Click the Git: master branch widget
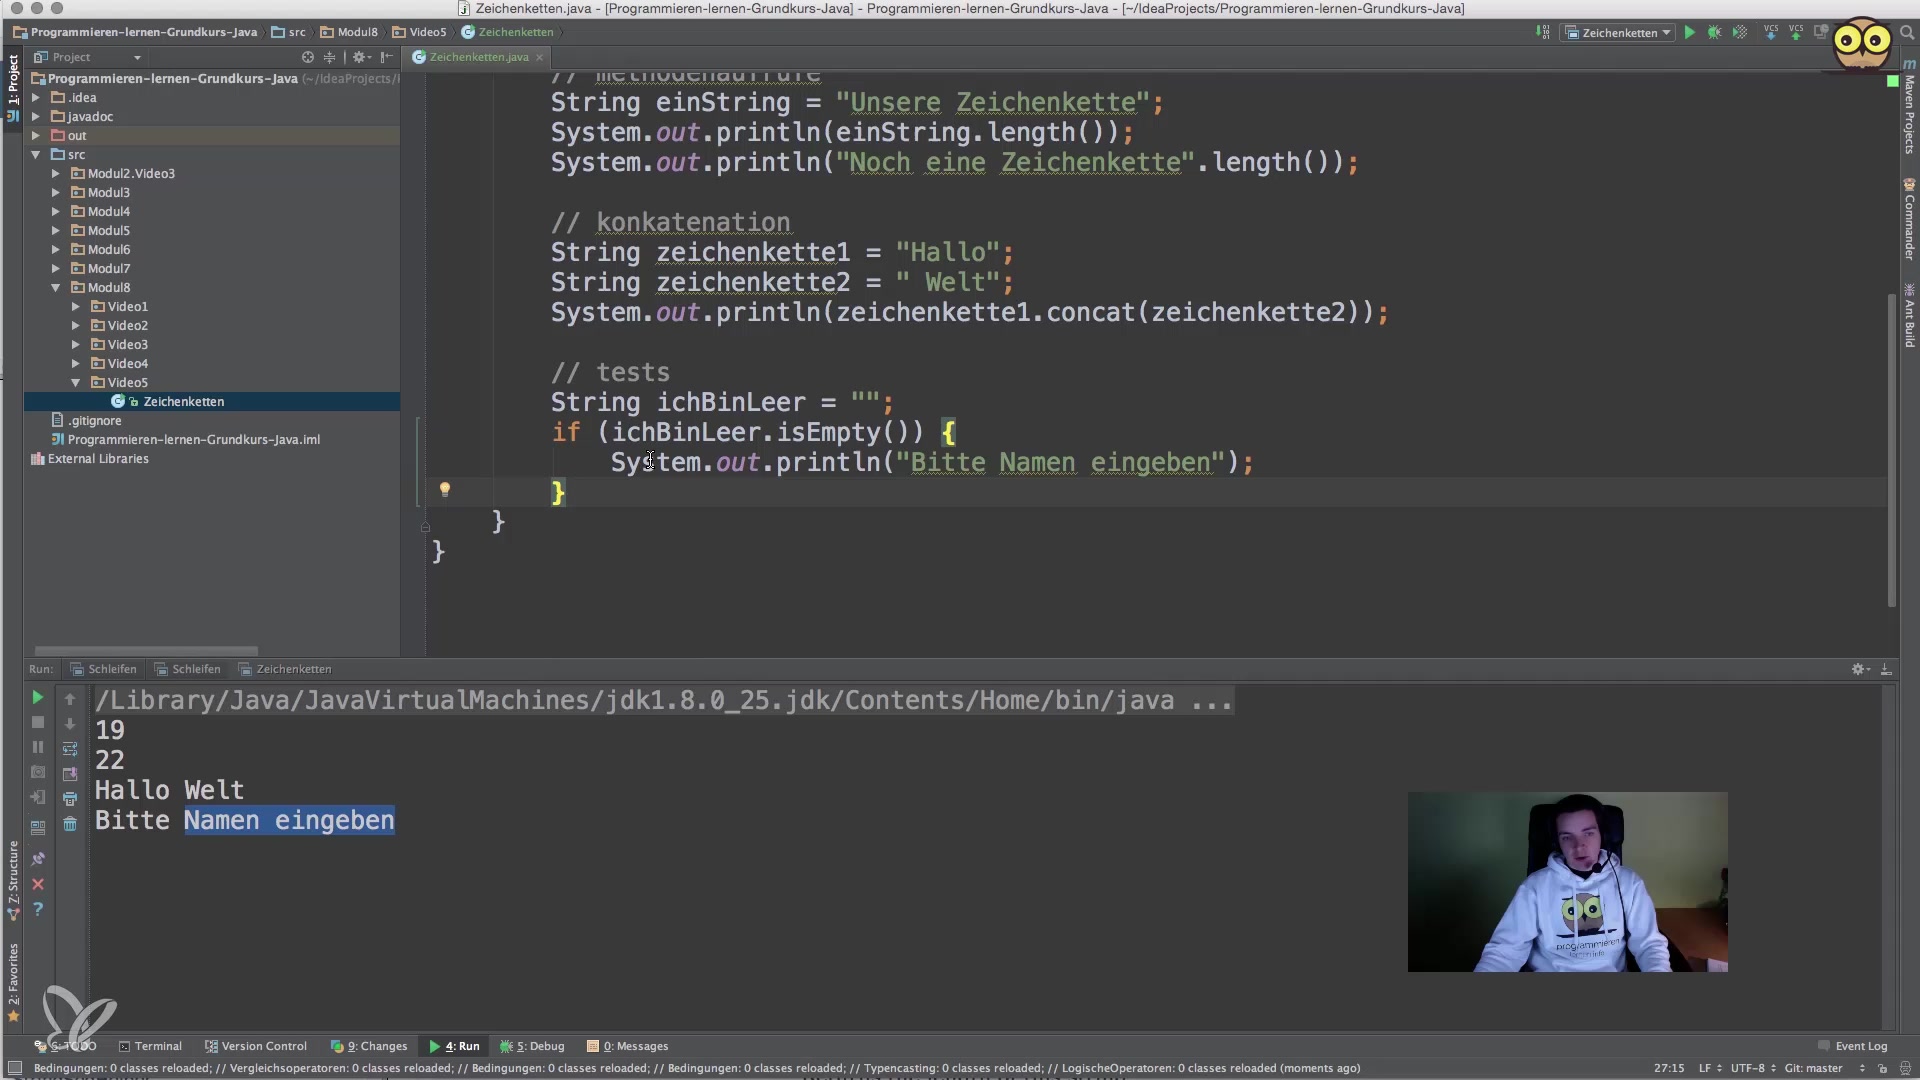 pos(1813,1068)
